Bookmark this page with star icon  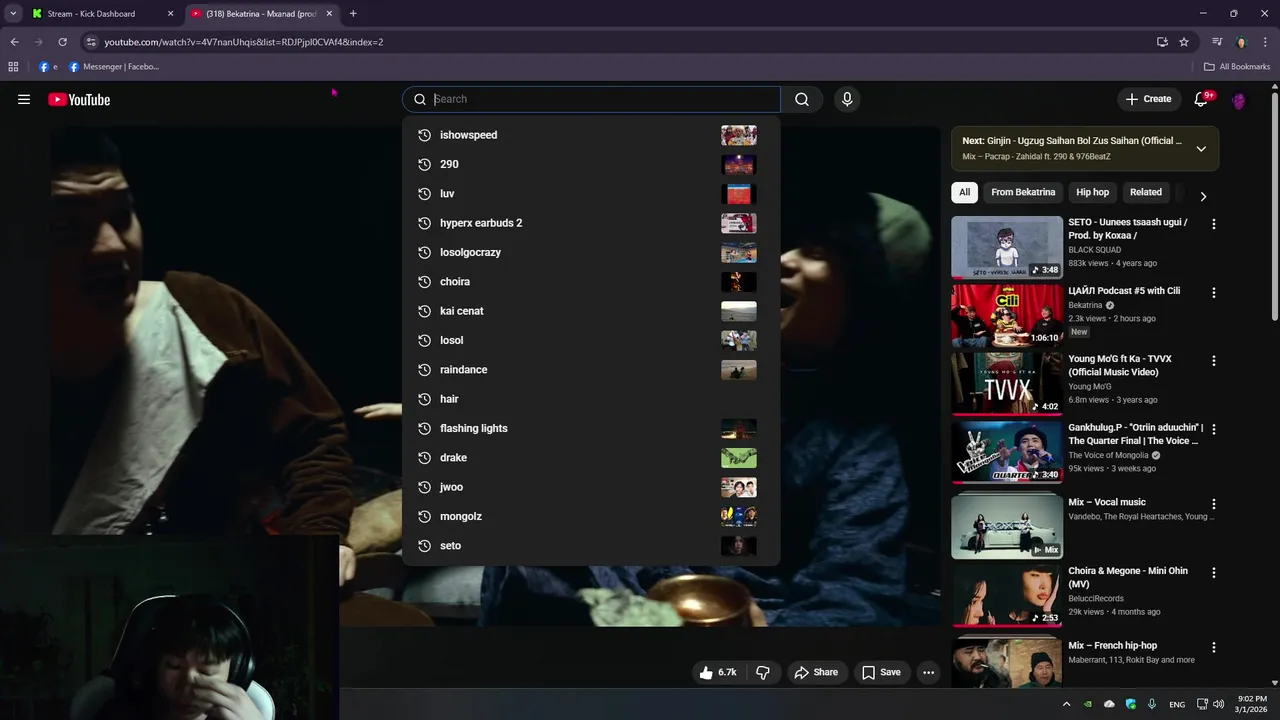(x=1184, y=42)
